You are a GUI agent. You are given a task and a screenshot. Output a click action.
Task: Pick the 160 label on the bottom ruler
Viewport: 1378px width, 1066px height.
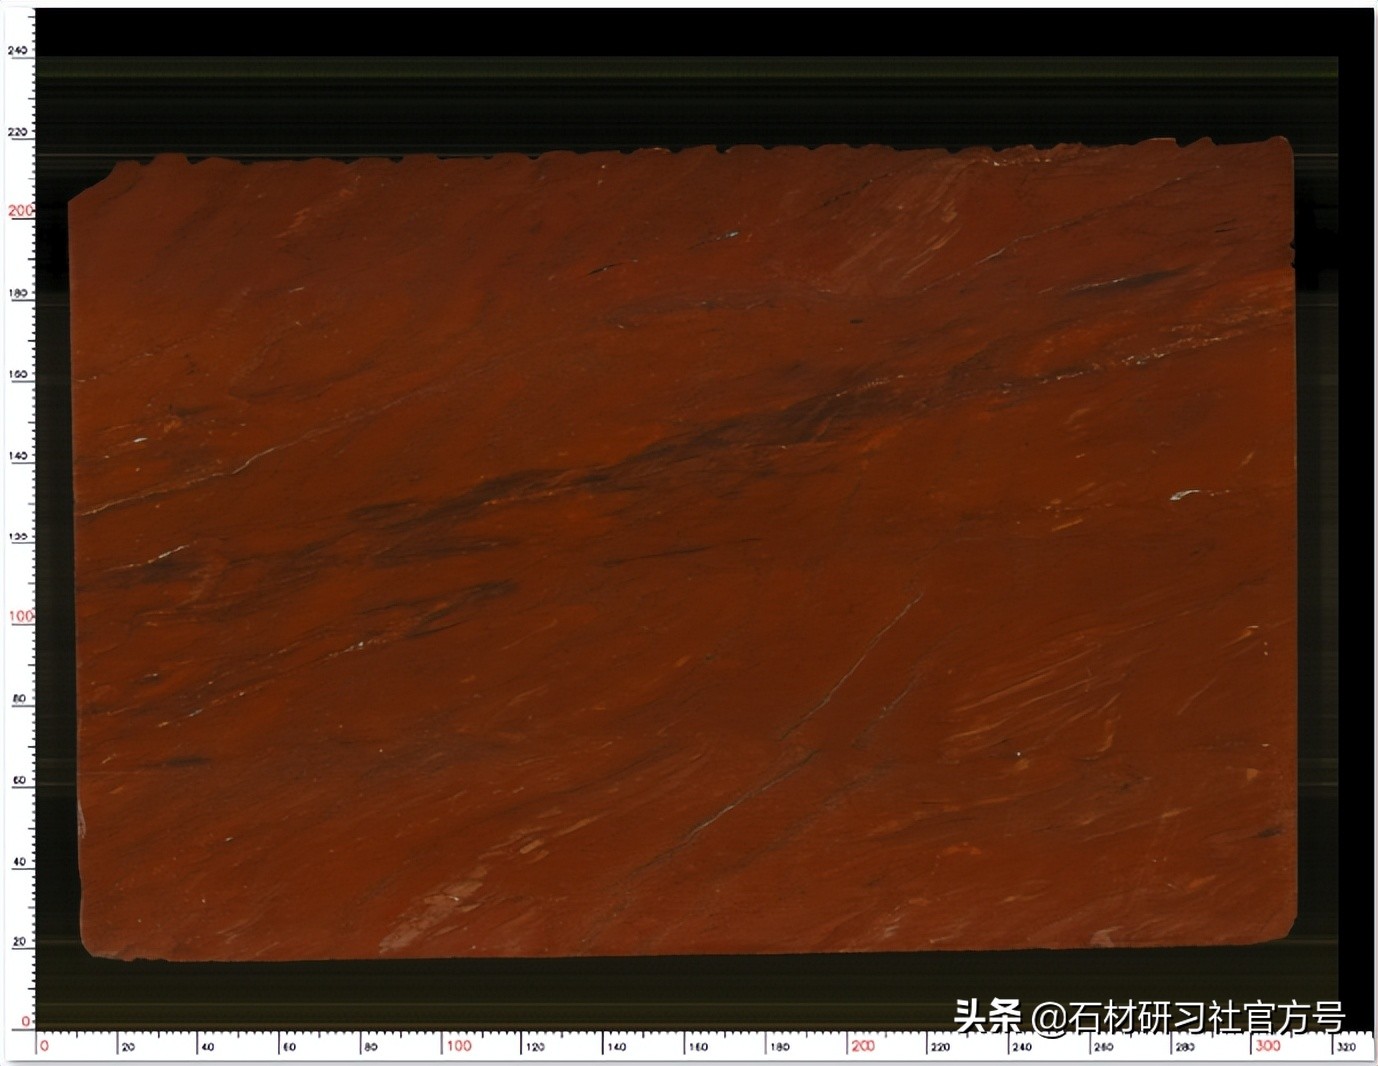click(697, 1047)
